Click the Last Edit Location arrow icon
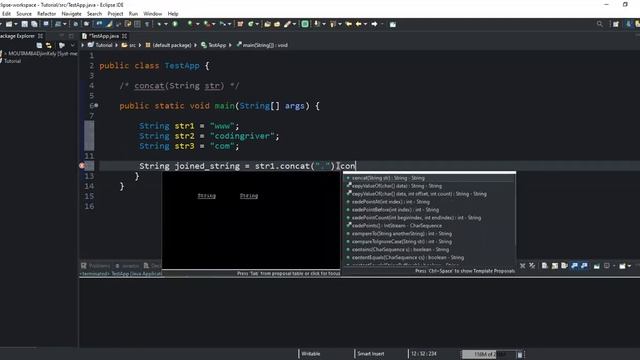This screenshot has width=640, height=360. tap(349, 24)
